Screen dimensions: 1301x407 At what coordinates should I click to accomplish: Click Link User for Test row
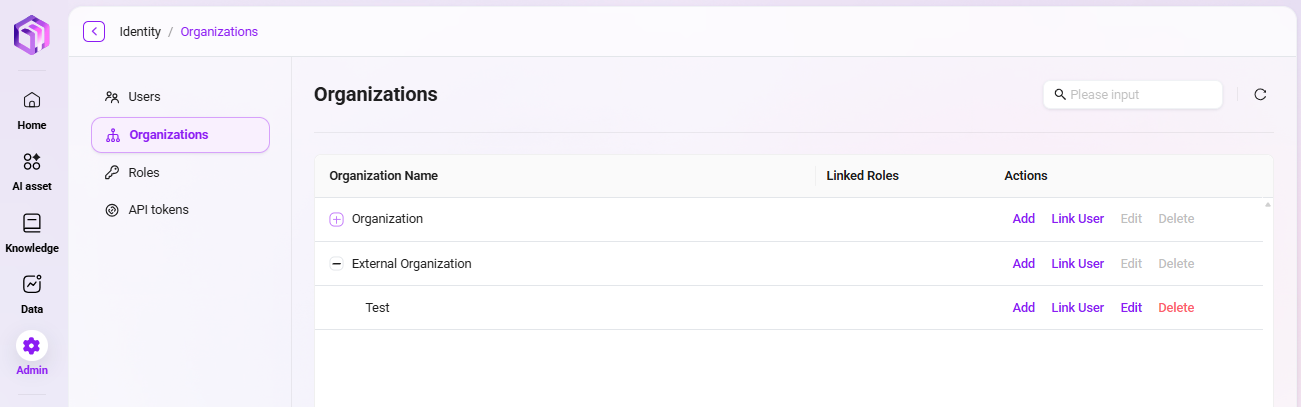coord(1077,308)
